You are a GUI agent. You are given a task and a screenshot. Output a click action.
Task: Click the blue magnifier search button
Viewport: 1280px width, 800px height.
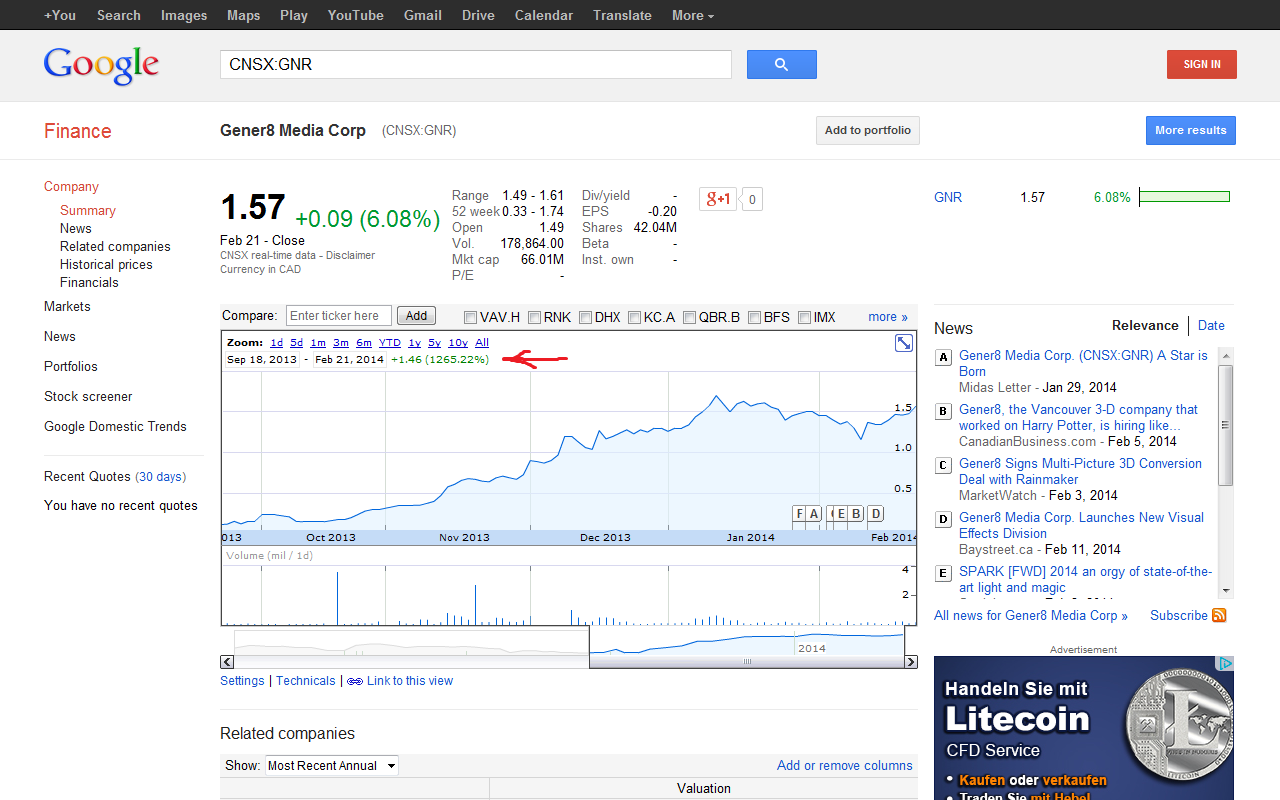click(781, 65)
